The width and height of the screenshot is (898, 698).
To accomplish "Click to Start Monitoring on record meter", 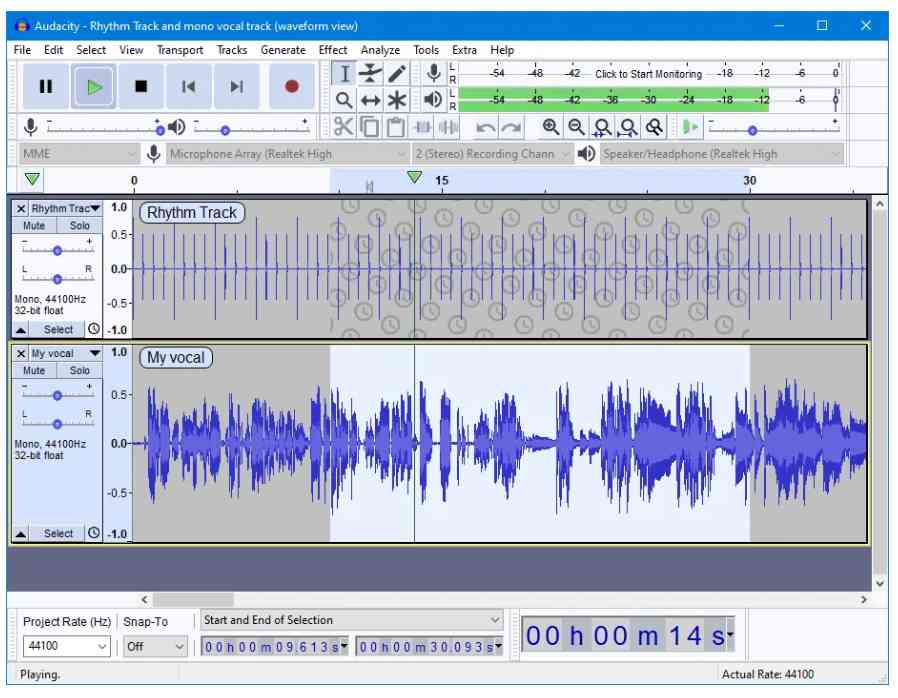I will coord(648,74).
